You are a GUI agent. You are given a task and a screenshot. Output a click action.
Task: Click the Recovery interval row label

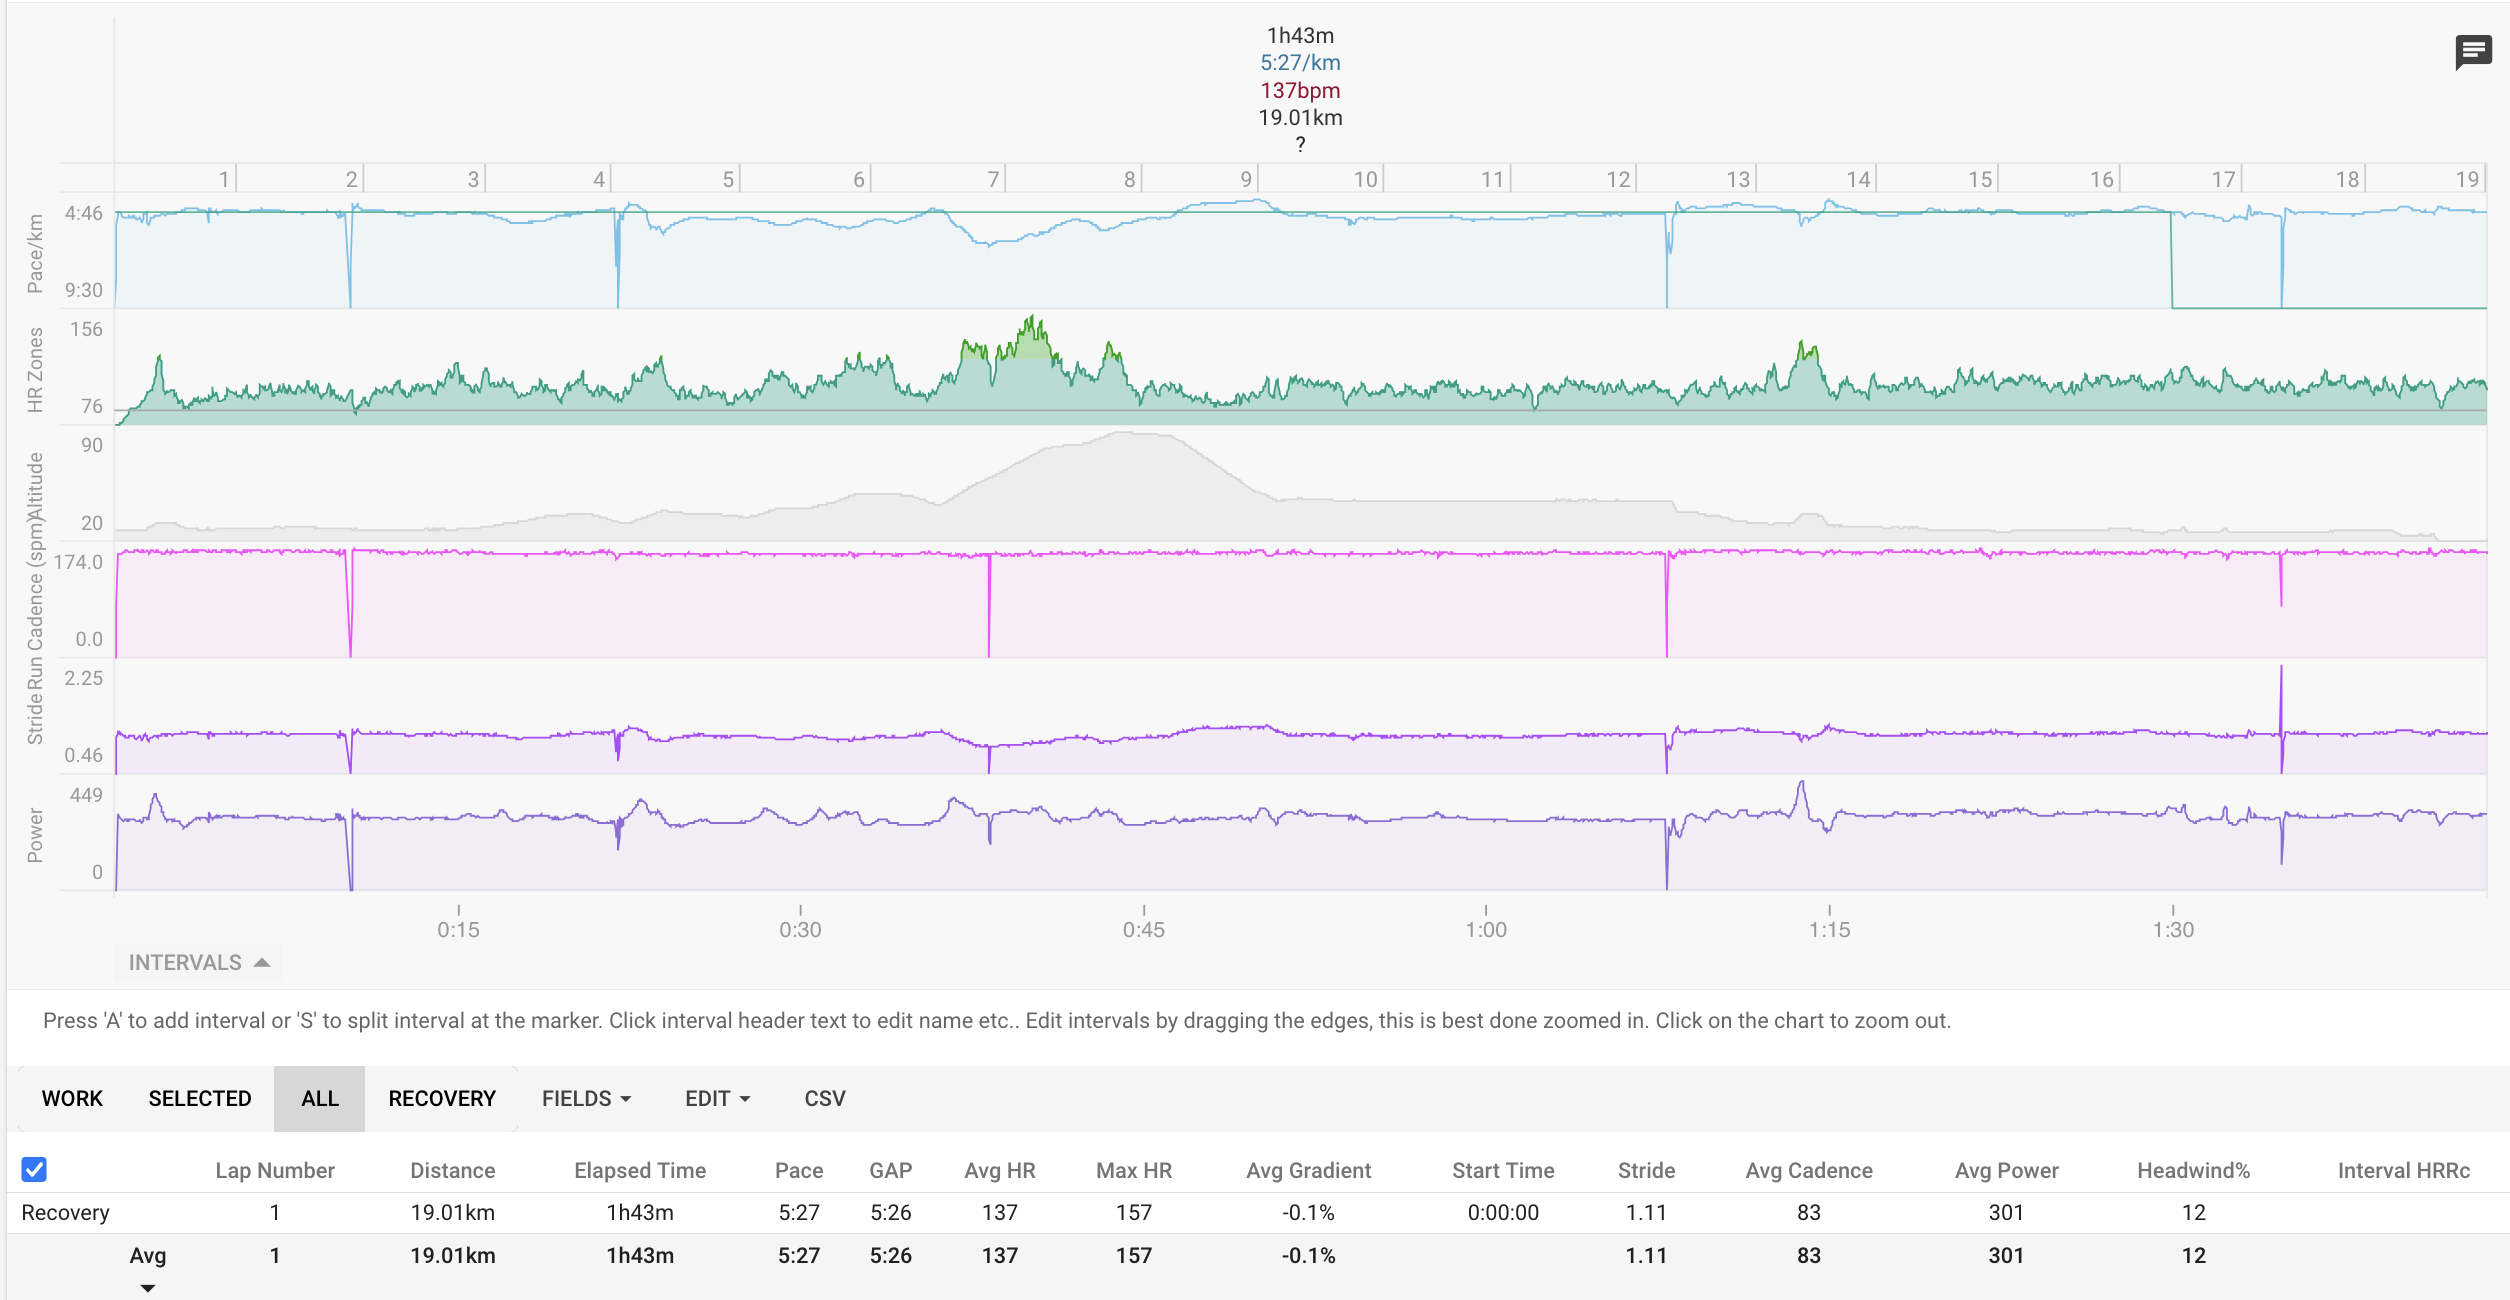click(x=66, y=1212)
